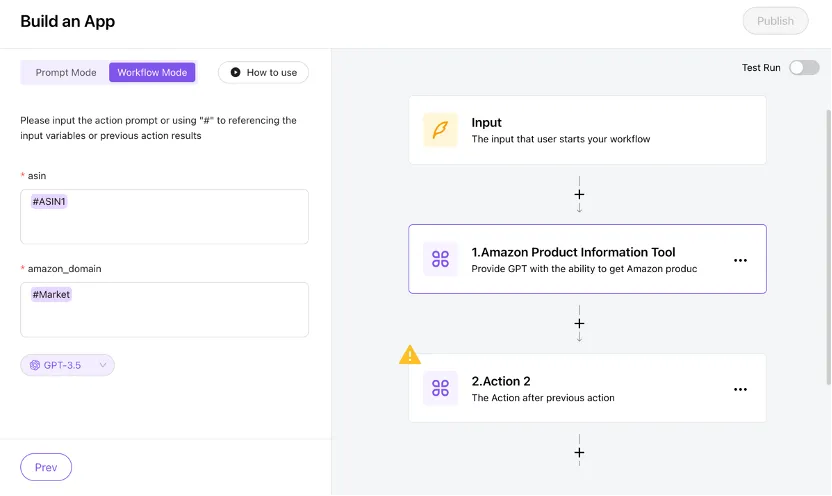Go back with the Prev button

click(46, 467)
